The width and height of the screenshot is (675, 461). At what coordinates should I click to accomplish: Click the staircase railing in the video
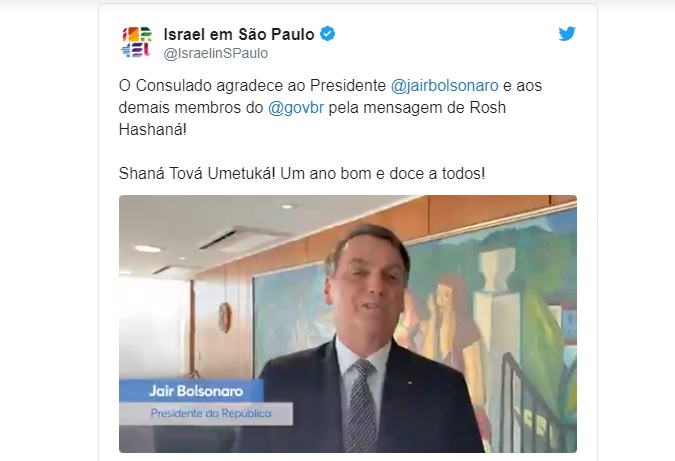coord(536,402)
